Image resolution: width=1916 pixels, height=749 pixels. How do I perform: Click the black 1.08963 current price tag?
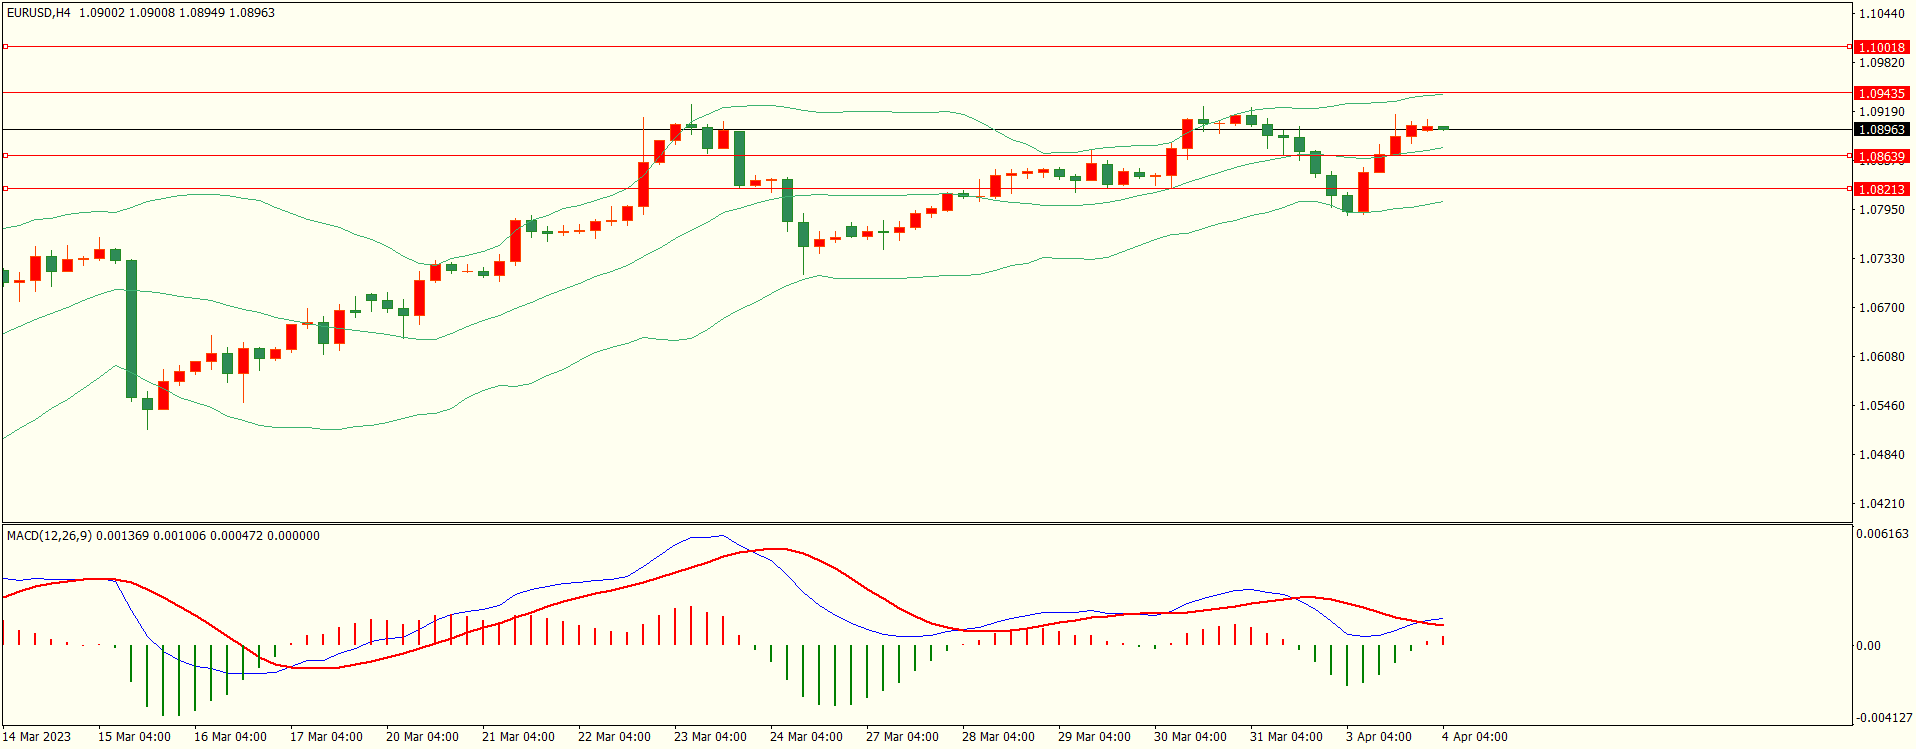pyautogui.click(x=1880, y=129)
